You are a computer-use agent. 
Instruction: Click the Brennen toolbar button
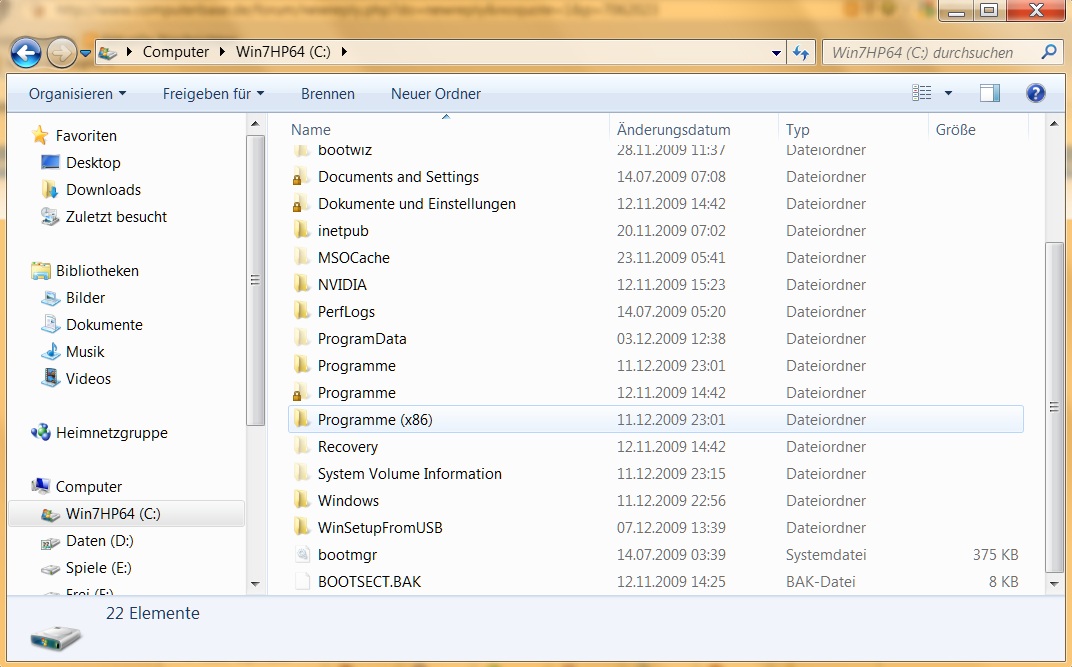pyautogui.click(x=327, y=94)
